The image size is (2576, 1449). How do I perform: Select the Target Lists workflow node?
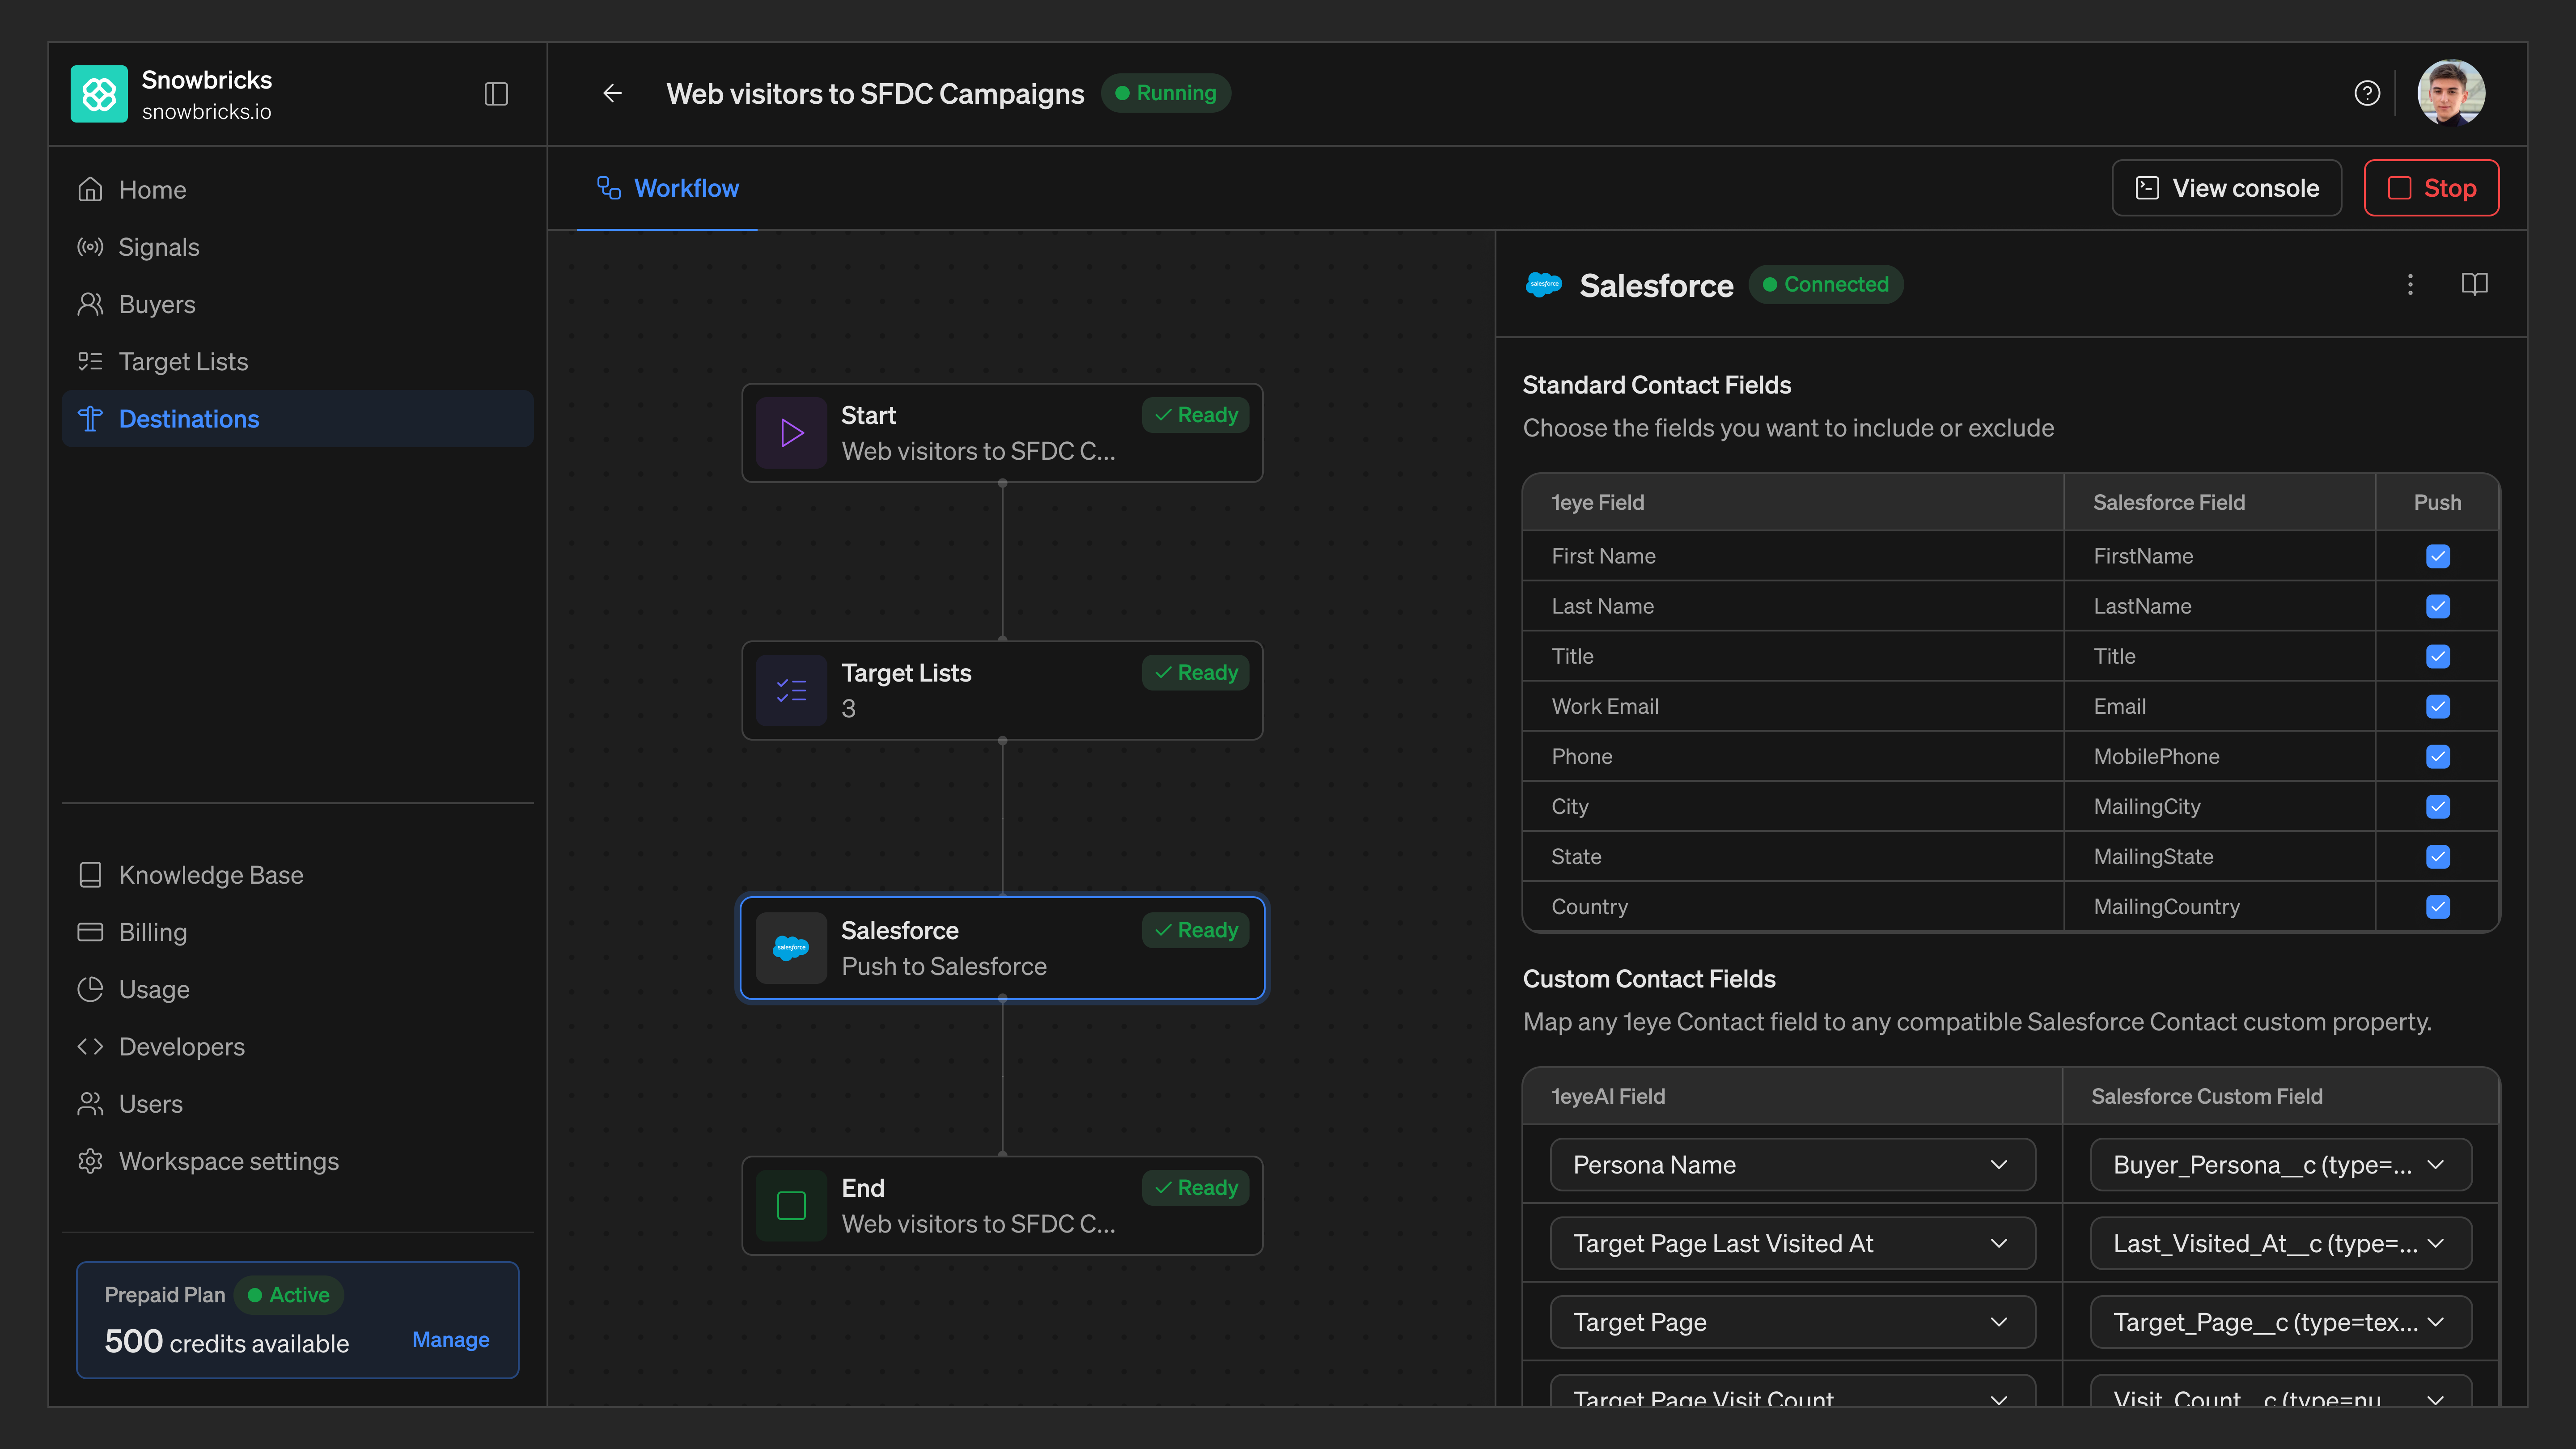(x=1002, y=690)
